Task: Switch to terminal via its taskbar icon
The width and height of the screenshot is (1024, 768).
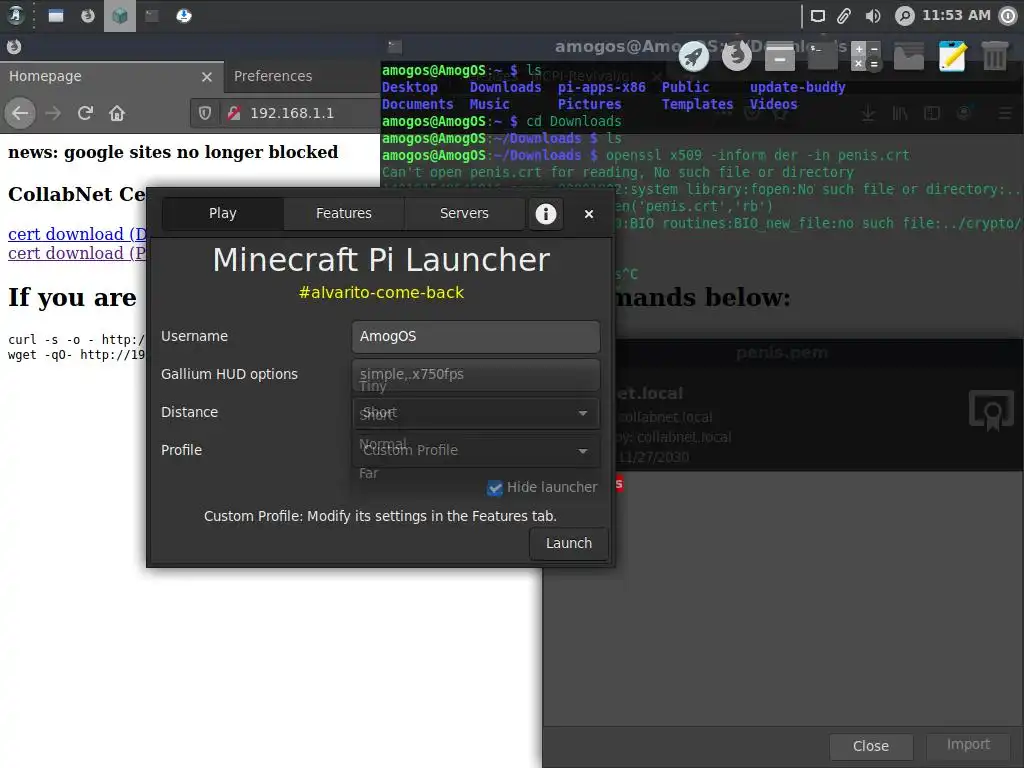Action: click(x=152, y=16)
